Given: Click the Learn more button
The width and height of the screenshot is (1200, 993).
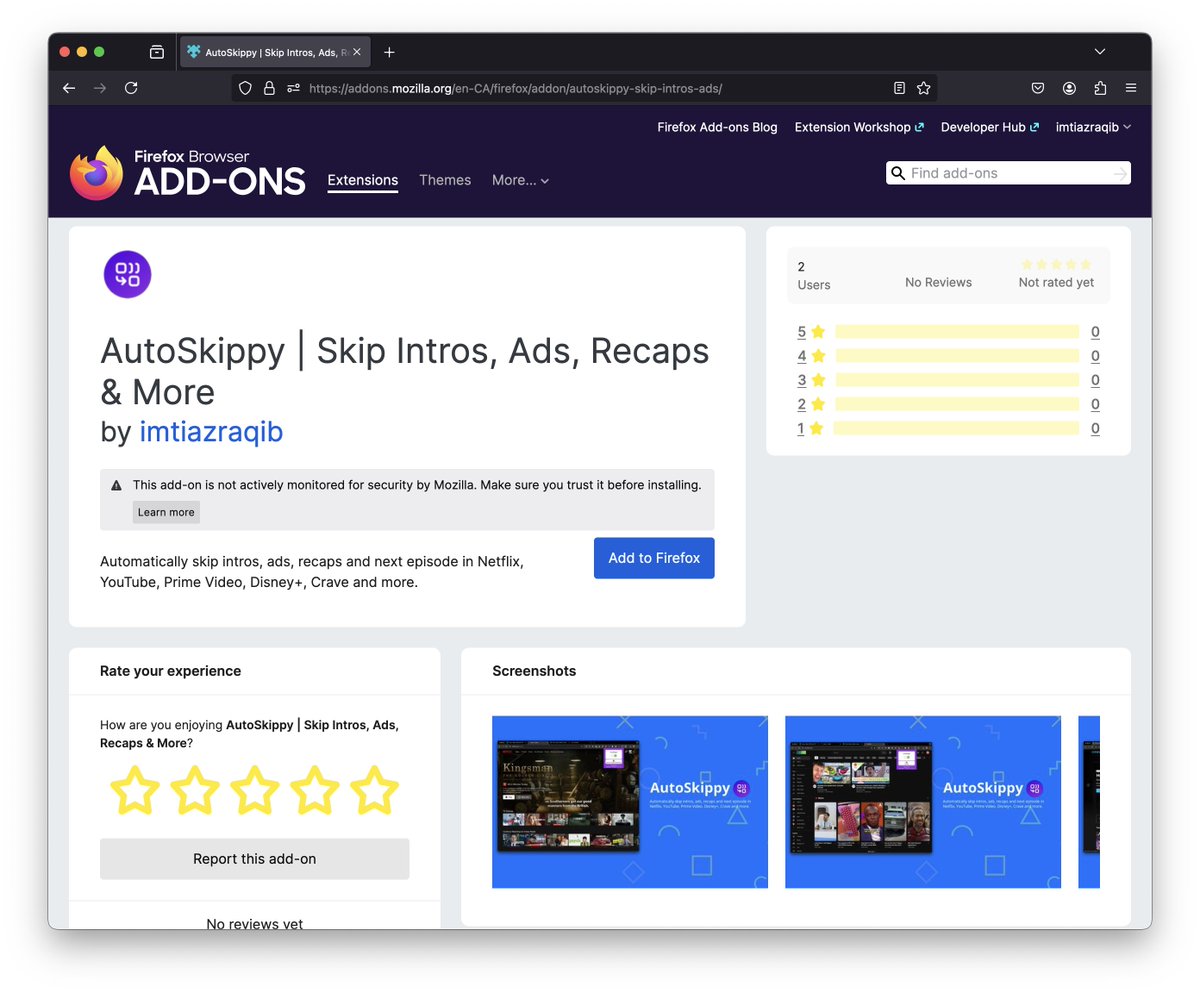Looking at the screenshot, I should click(x=166, y=512).
